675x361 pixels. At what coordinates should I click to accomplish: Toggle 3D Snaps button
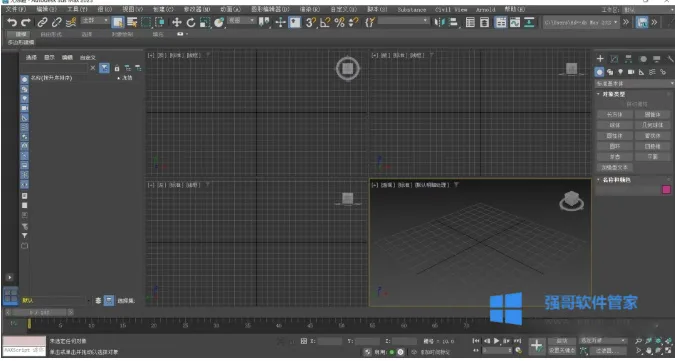coord(310,22)
